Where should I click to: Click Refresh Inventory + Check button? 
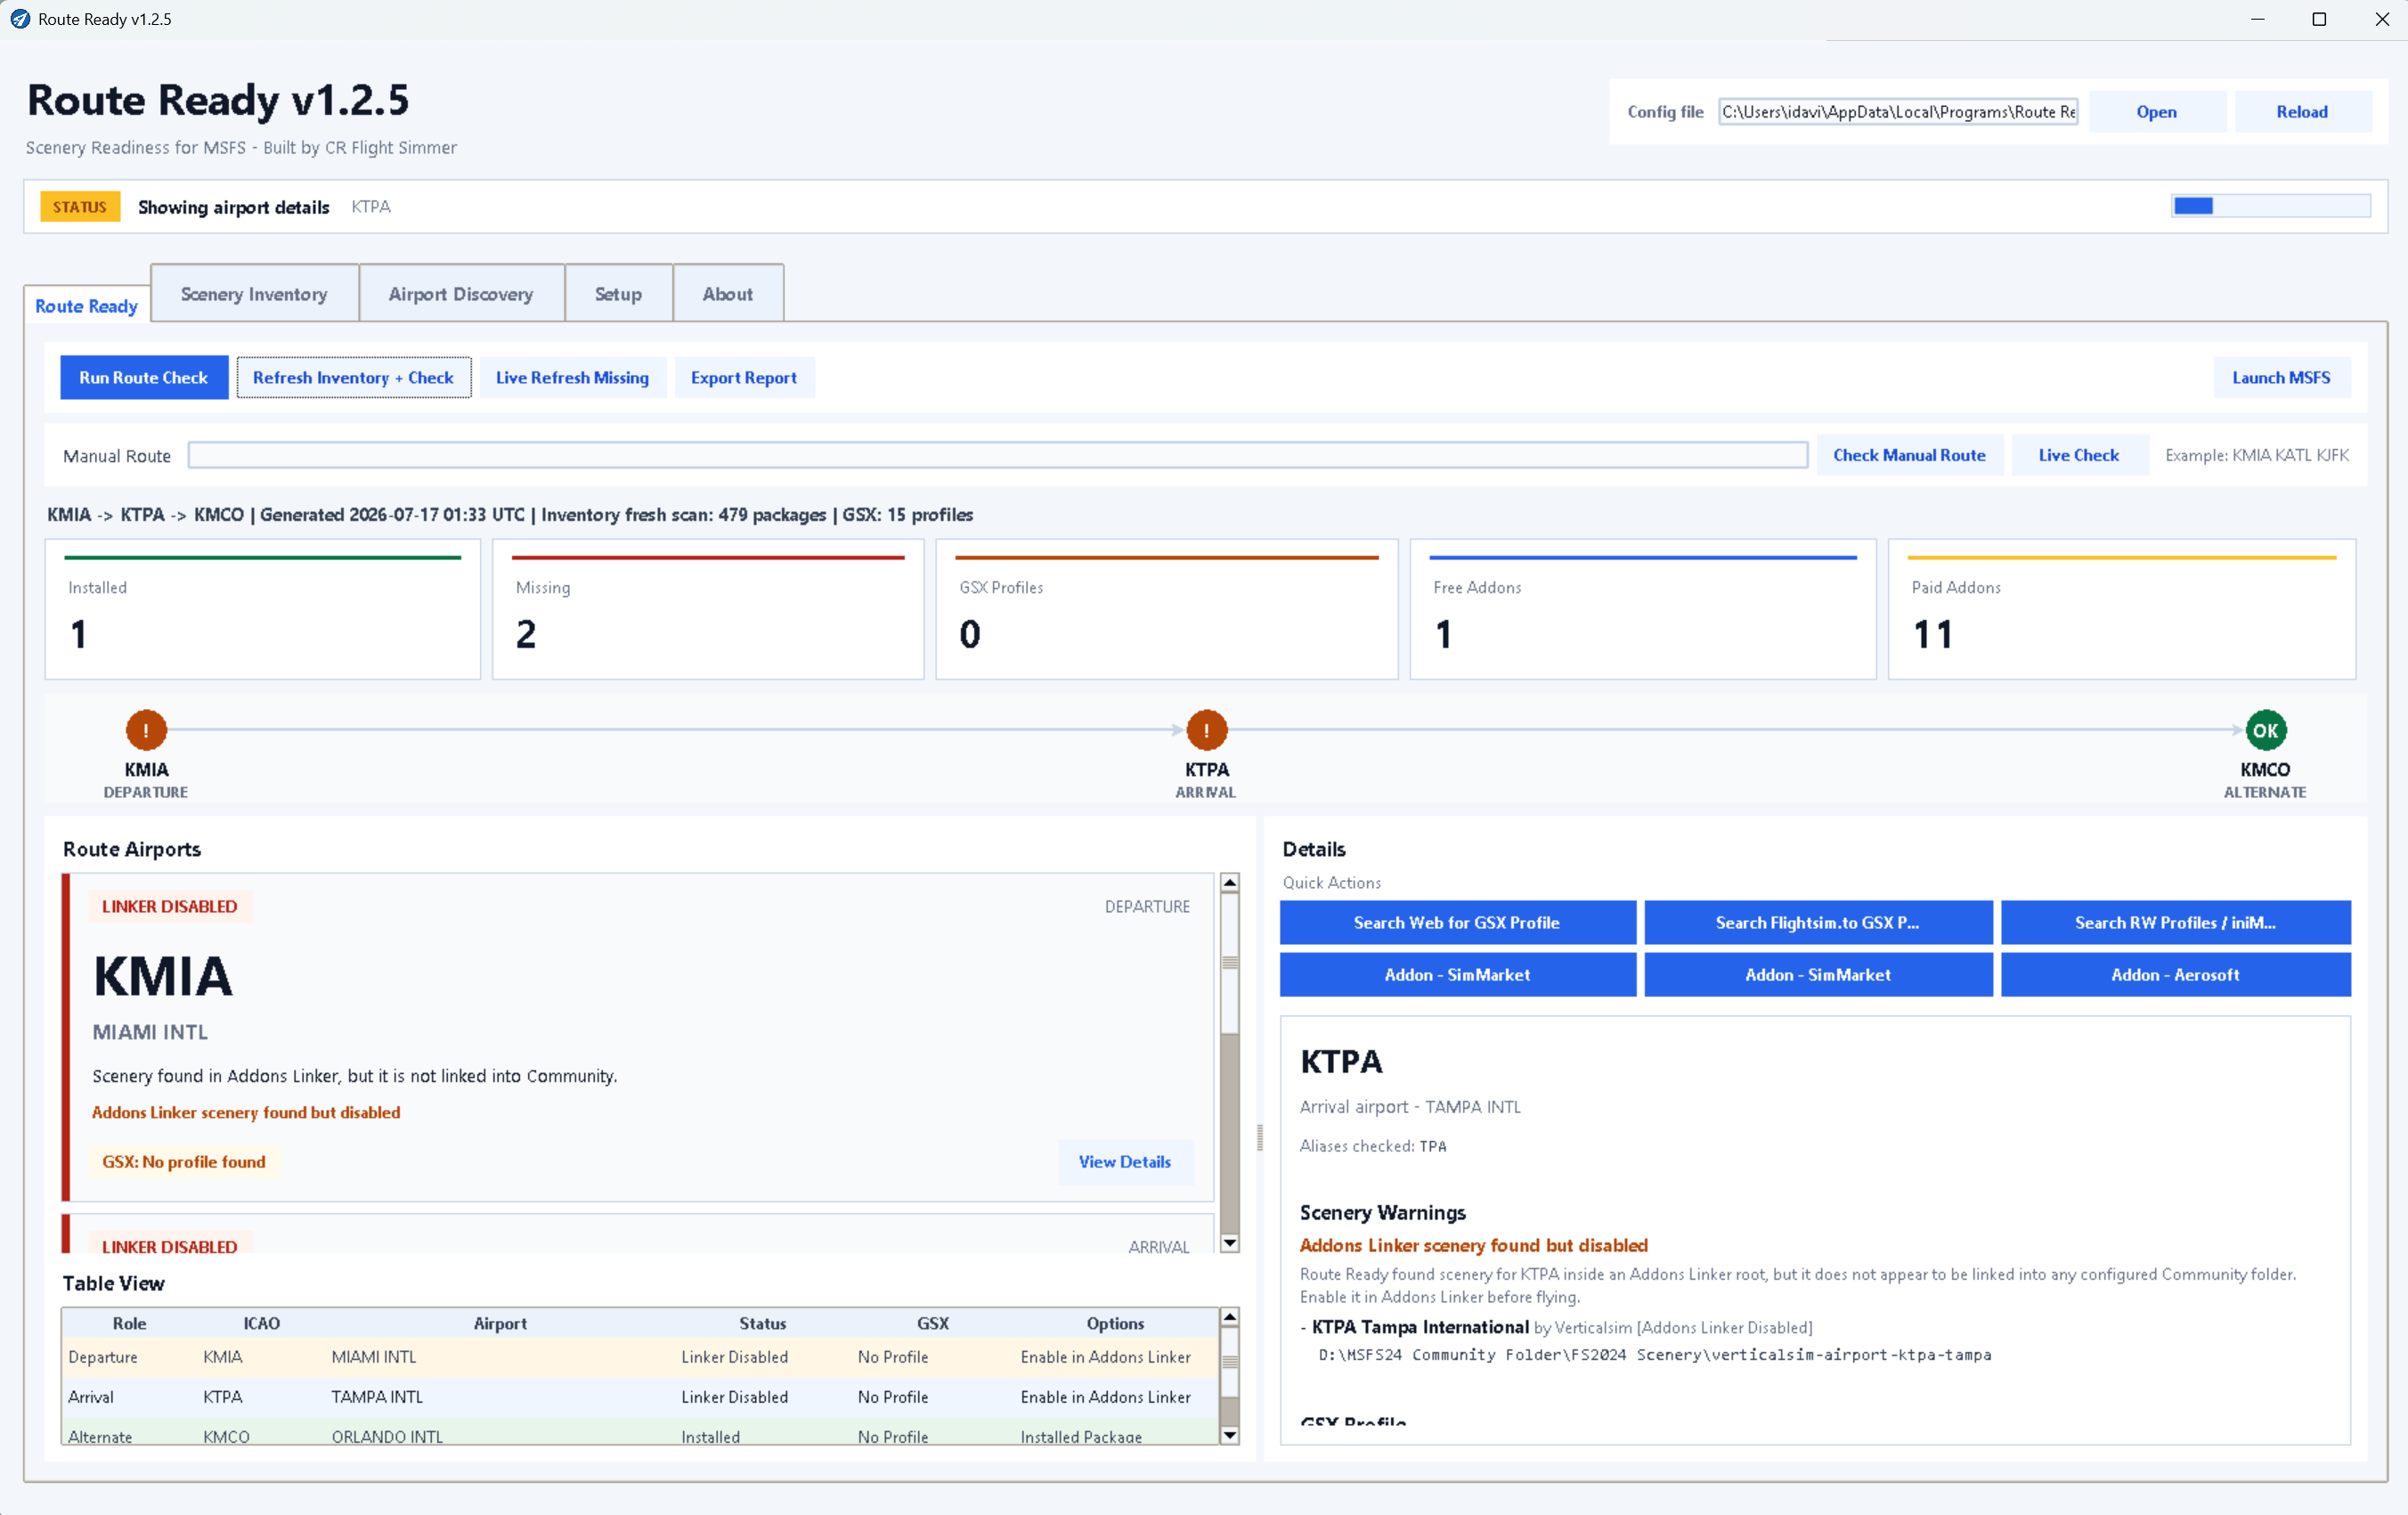tap(353, 377)
